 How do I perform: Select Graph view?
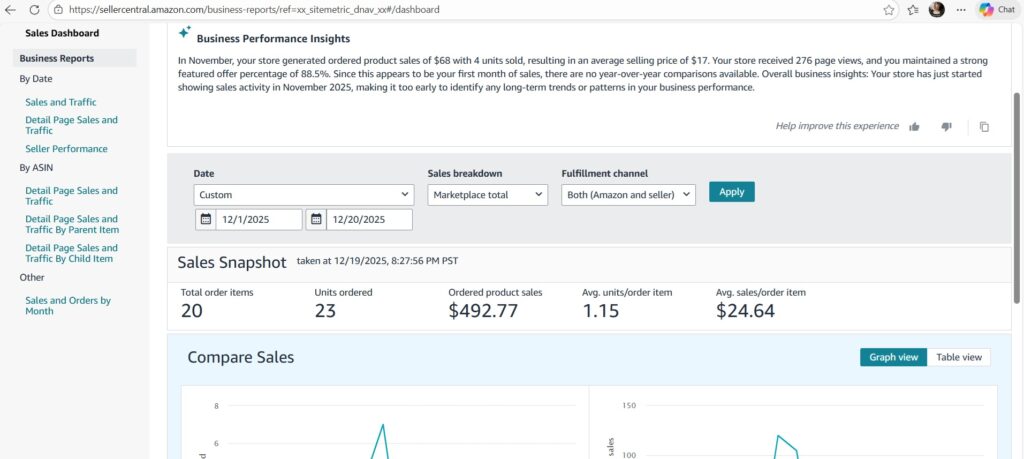pyautogui.click(x=893, y=357)
